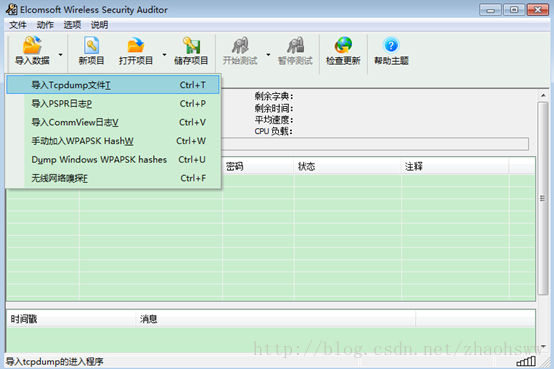This screenshot has height=369, width=554.
Task: Click the main panel vertical scrollbar thumb
Action: pos(542,198)
